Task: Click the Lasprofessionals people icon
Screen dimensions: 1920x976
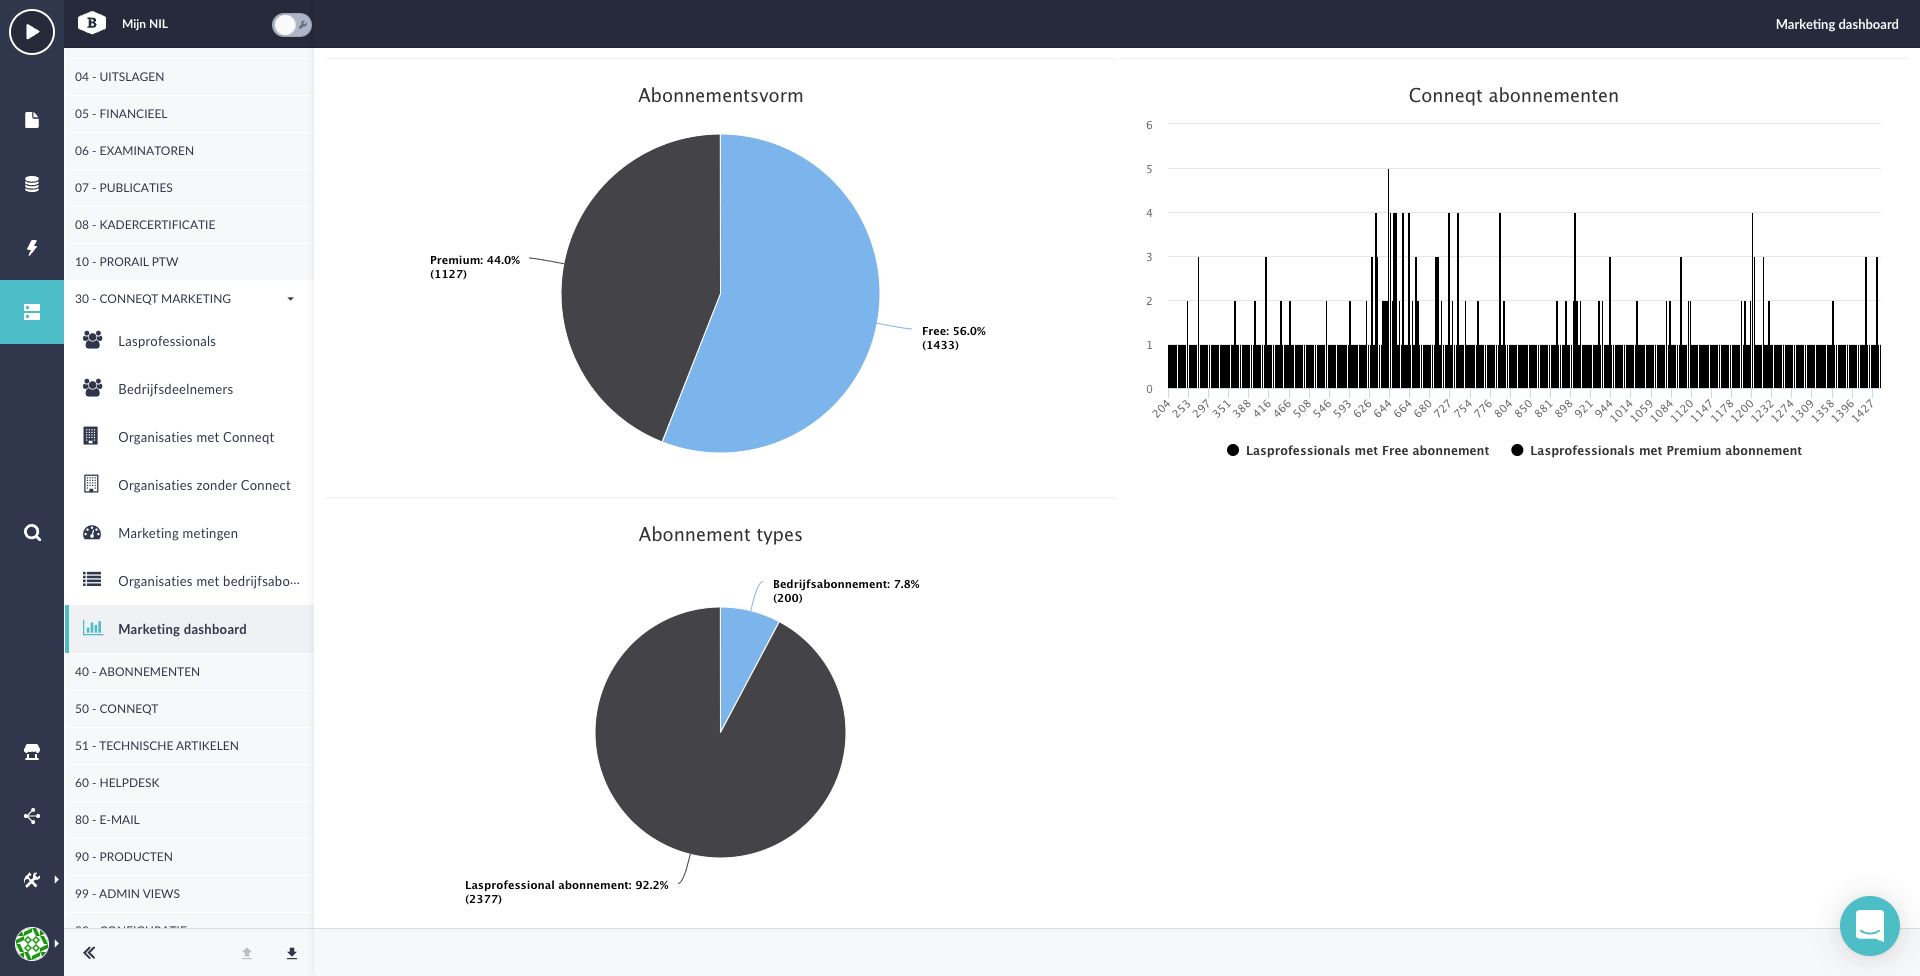Action: [92, 340]
